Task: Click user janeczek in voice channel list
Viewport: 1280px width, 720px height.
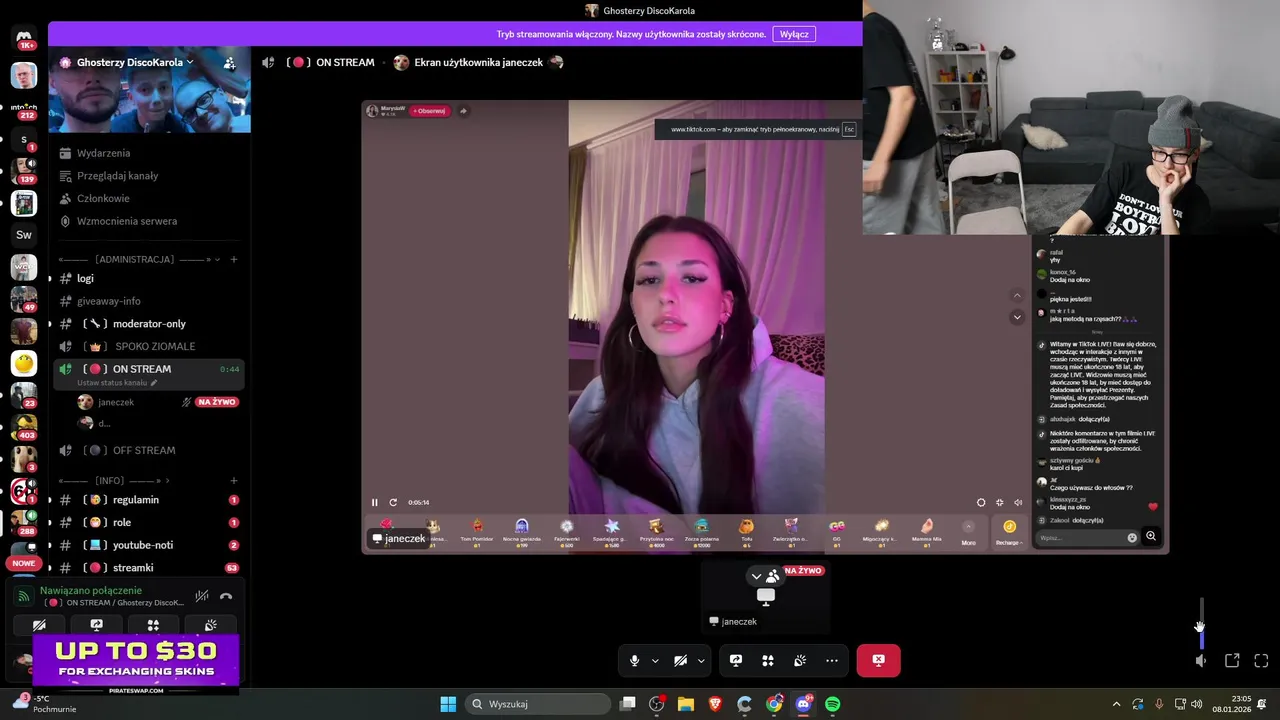Action: (x=116, y=402)
